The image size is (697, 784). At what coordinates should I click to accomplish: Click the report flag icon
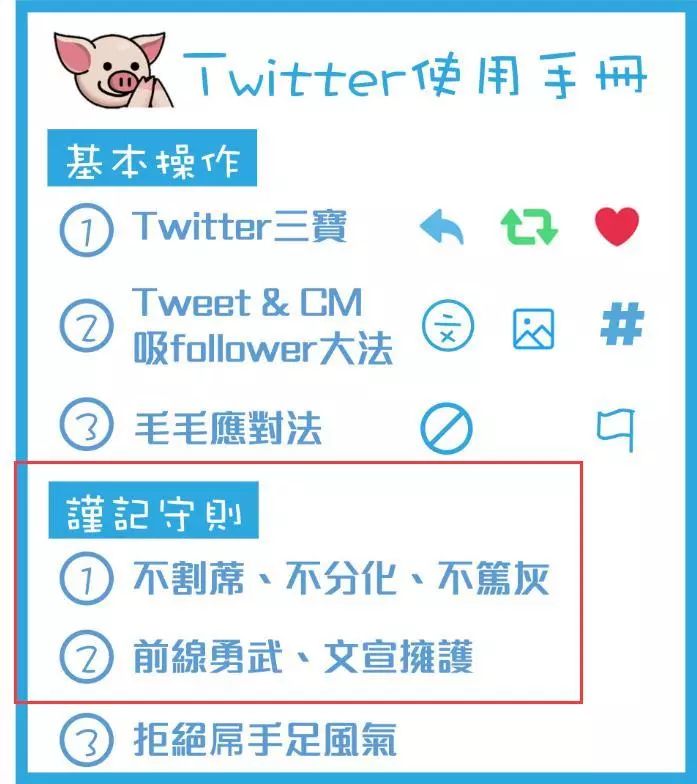pos(616,429)
